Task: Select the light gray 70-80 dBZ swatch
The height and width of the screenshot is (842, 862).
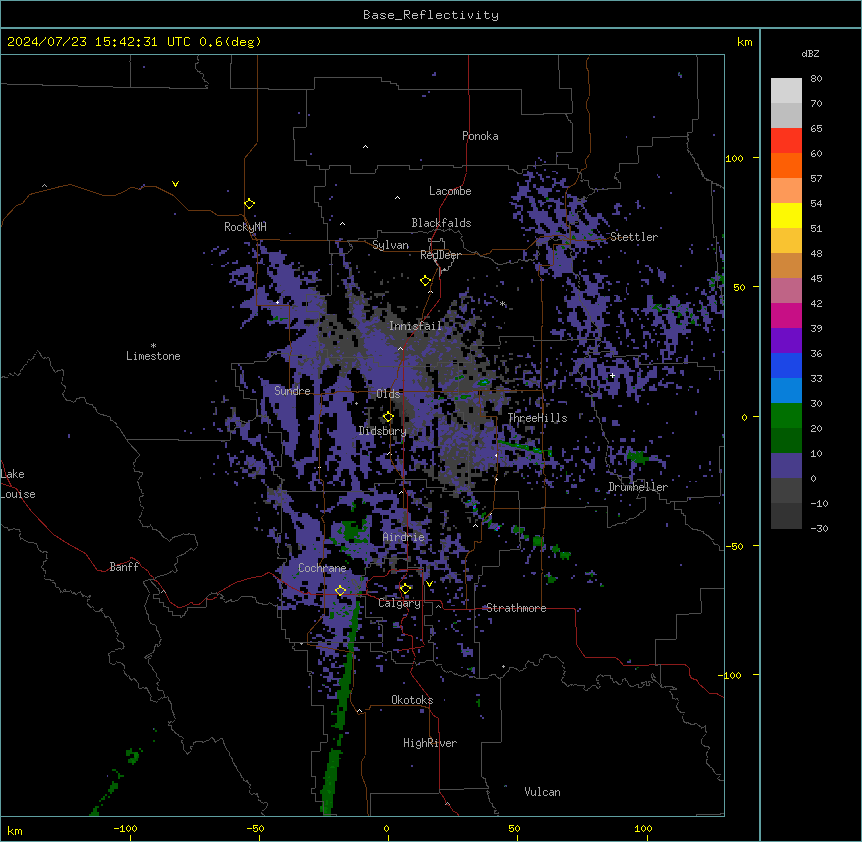Action: 786,91
